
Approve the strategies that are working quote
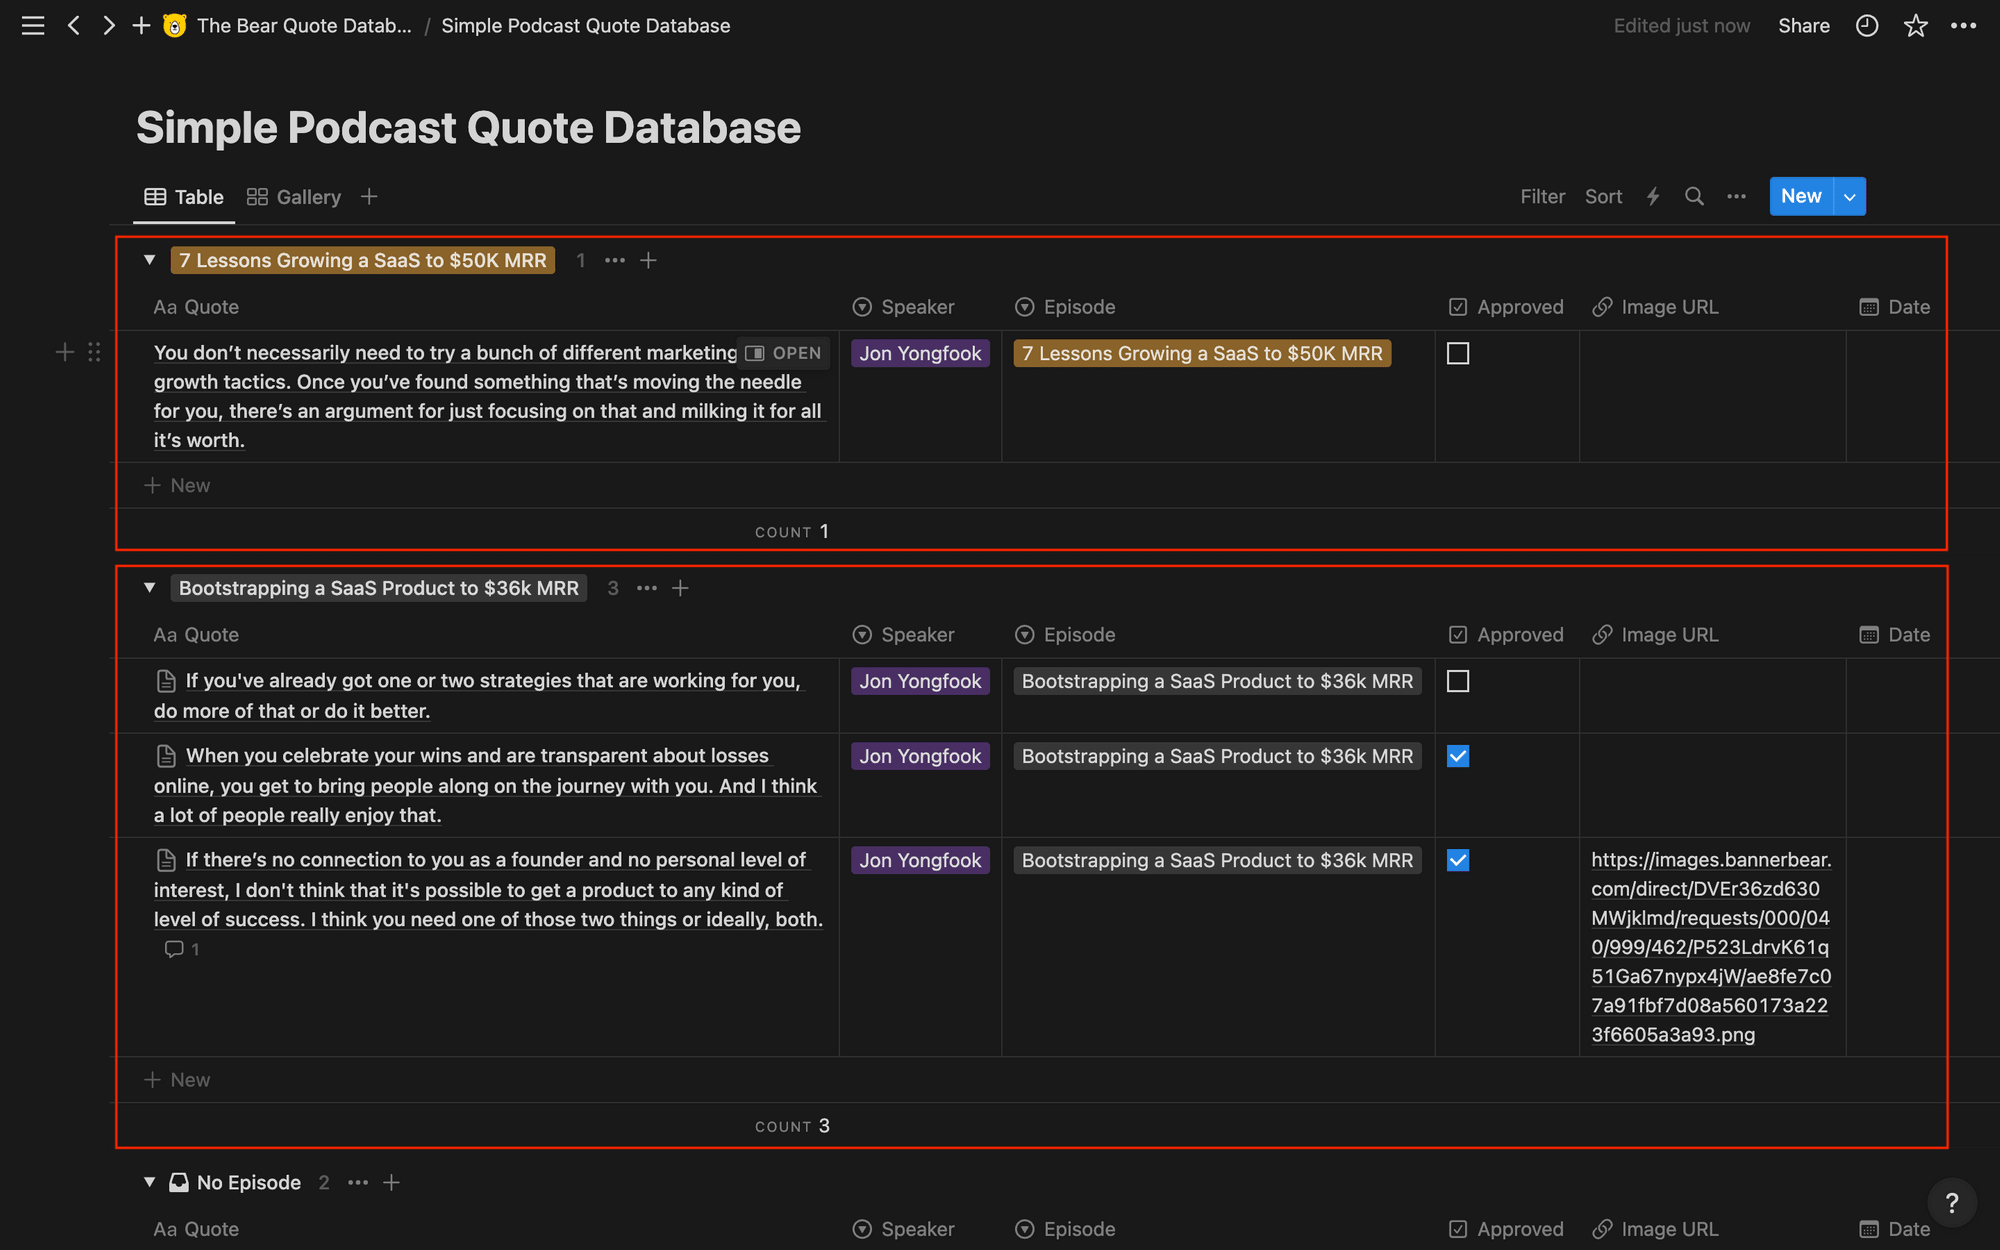tap(1458, 680)
